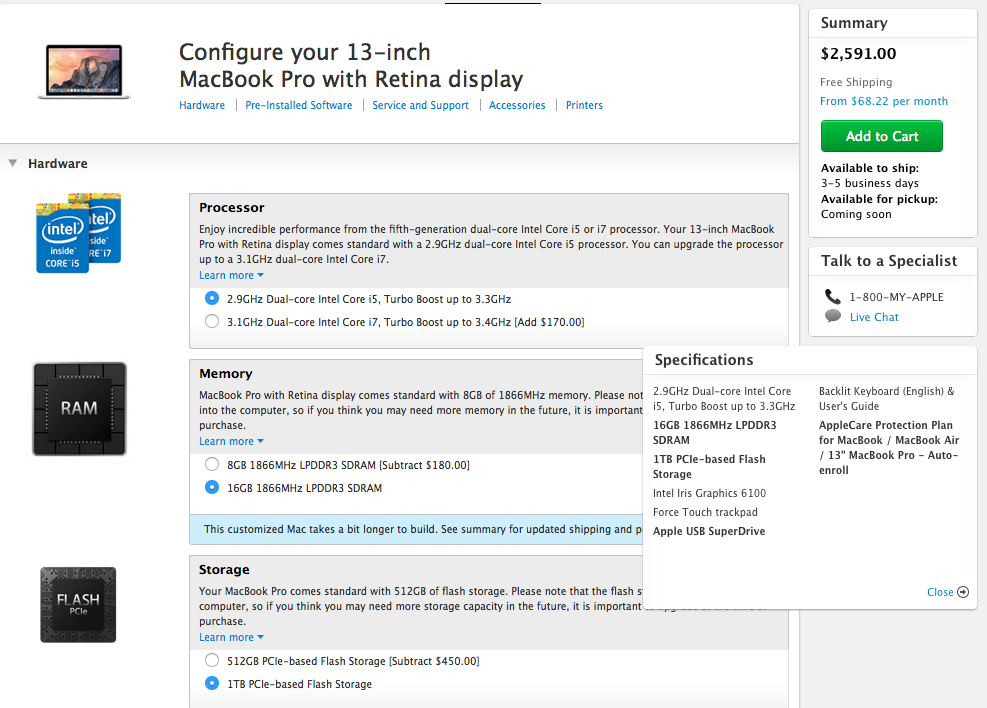Click the Specifications popup heading
987x708 pixels.
click(704, 360)
